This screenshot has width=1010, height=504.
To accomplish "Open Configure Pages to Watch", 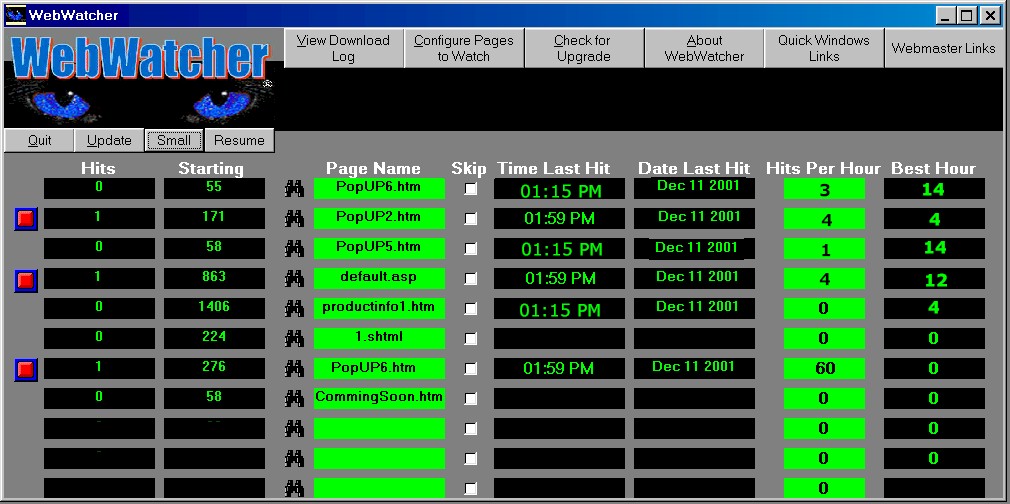I will pos(463,48).
